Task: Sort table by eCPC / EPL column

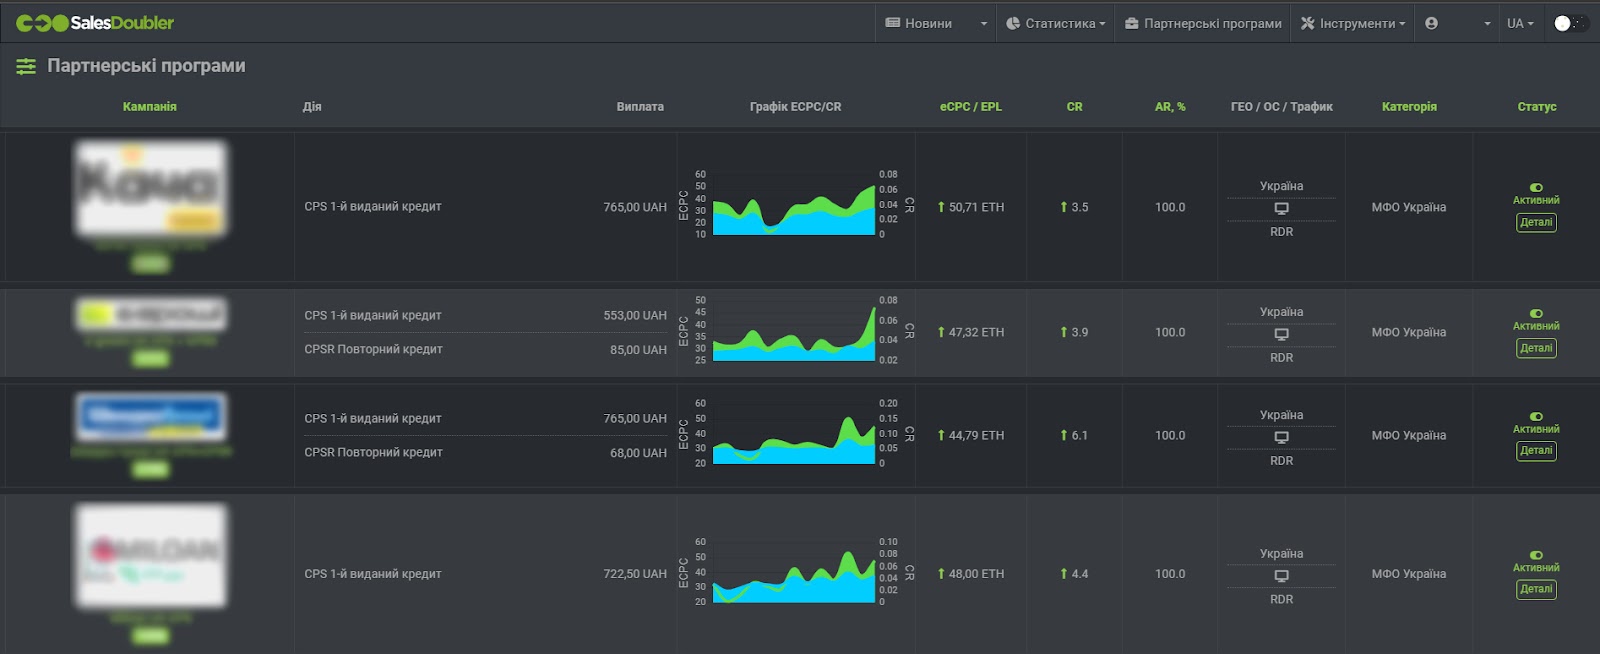Action: click(x=970, y=107)
